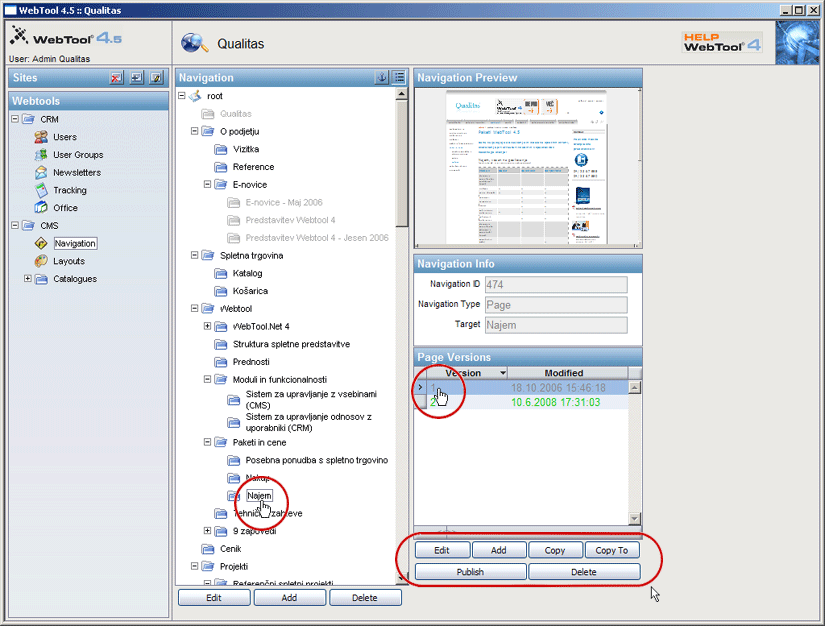
Task: Expand the WebTool.Net 4 node
Action: pos(207,326)
